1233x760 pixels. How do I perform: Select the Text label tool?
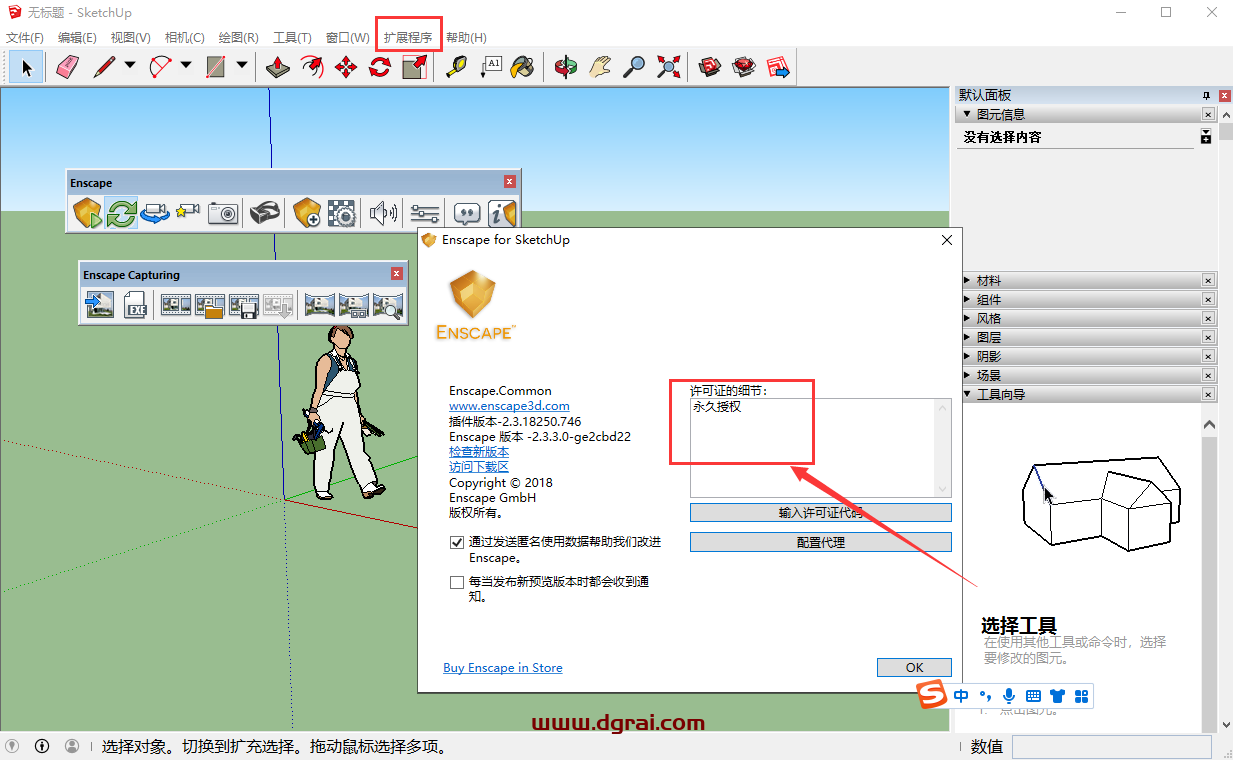coord(490,67)
